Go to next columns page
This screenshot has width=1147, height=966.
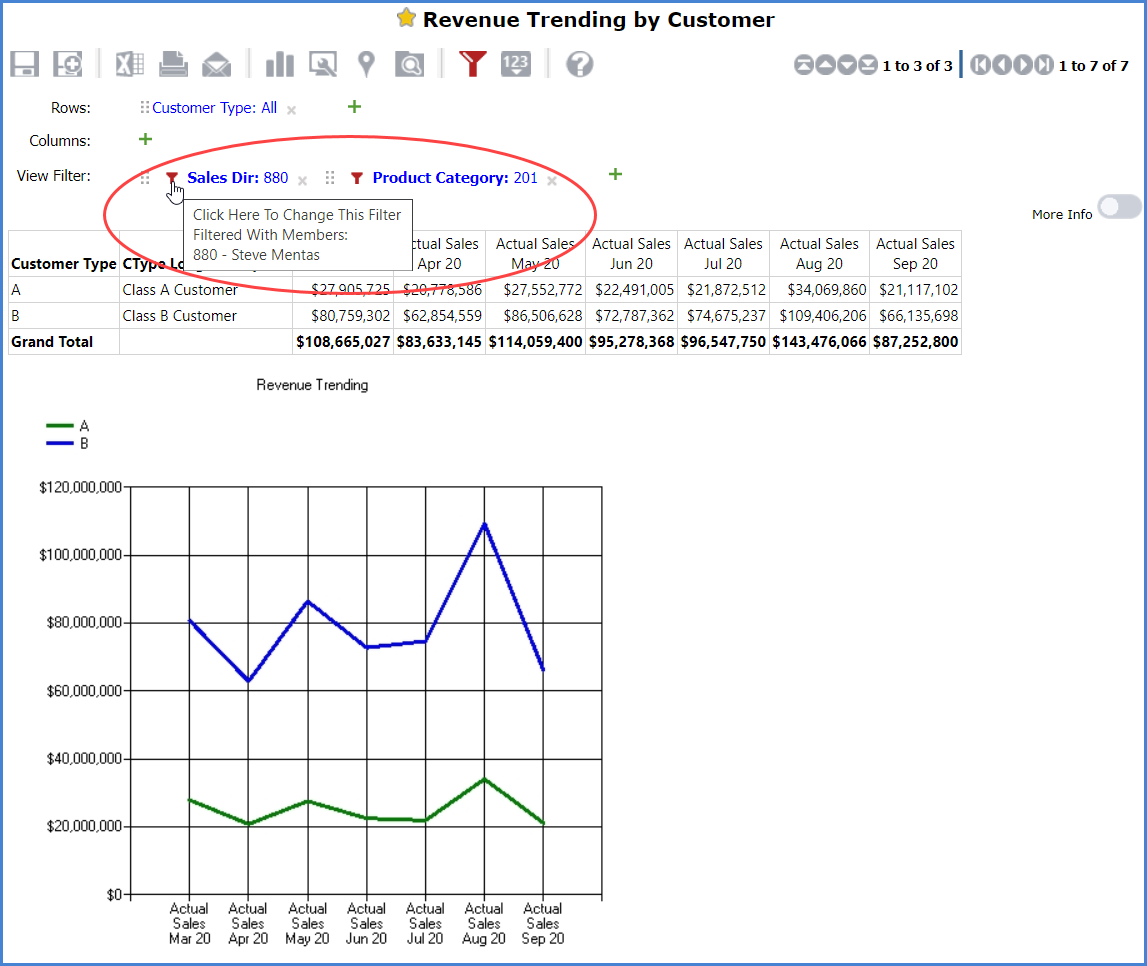click(x=1023, y=65)
